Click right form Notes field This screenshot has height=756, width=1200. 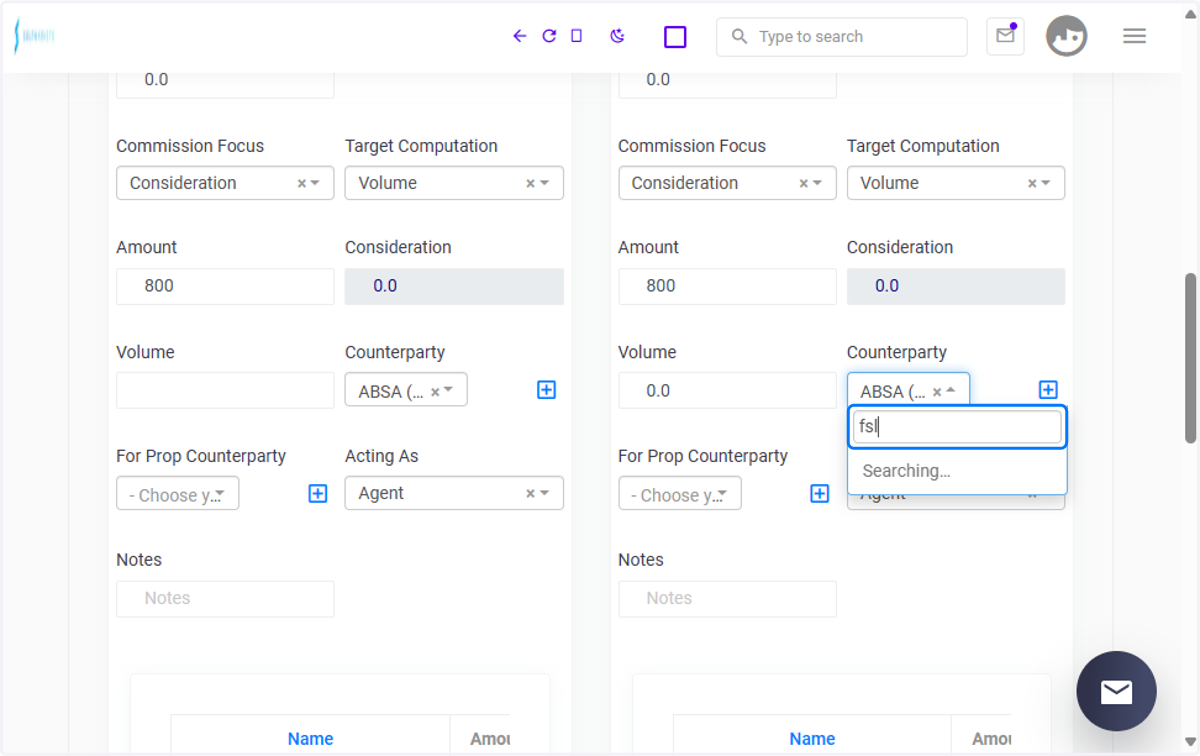click(727, 598)
